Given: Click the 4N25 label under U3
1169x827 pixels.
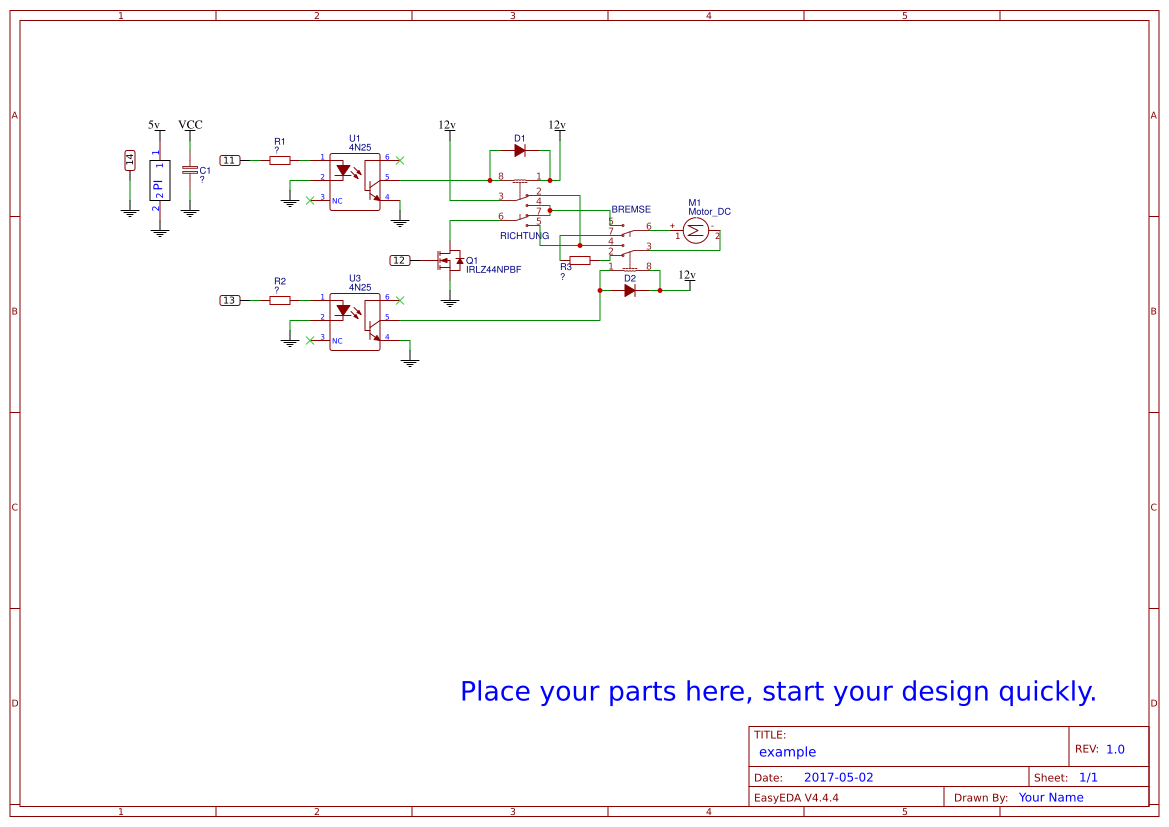Looking at the screenshot, I should (360, 287).
